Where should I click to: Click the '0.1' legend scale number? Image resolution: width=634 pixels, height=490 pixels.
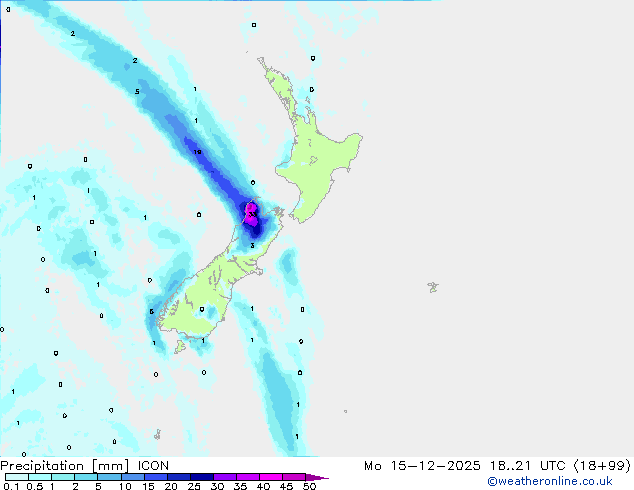coord(11,486)
